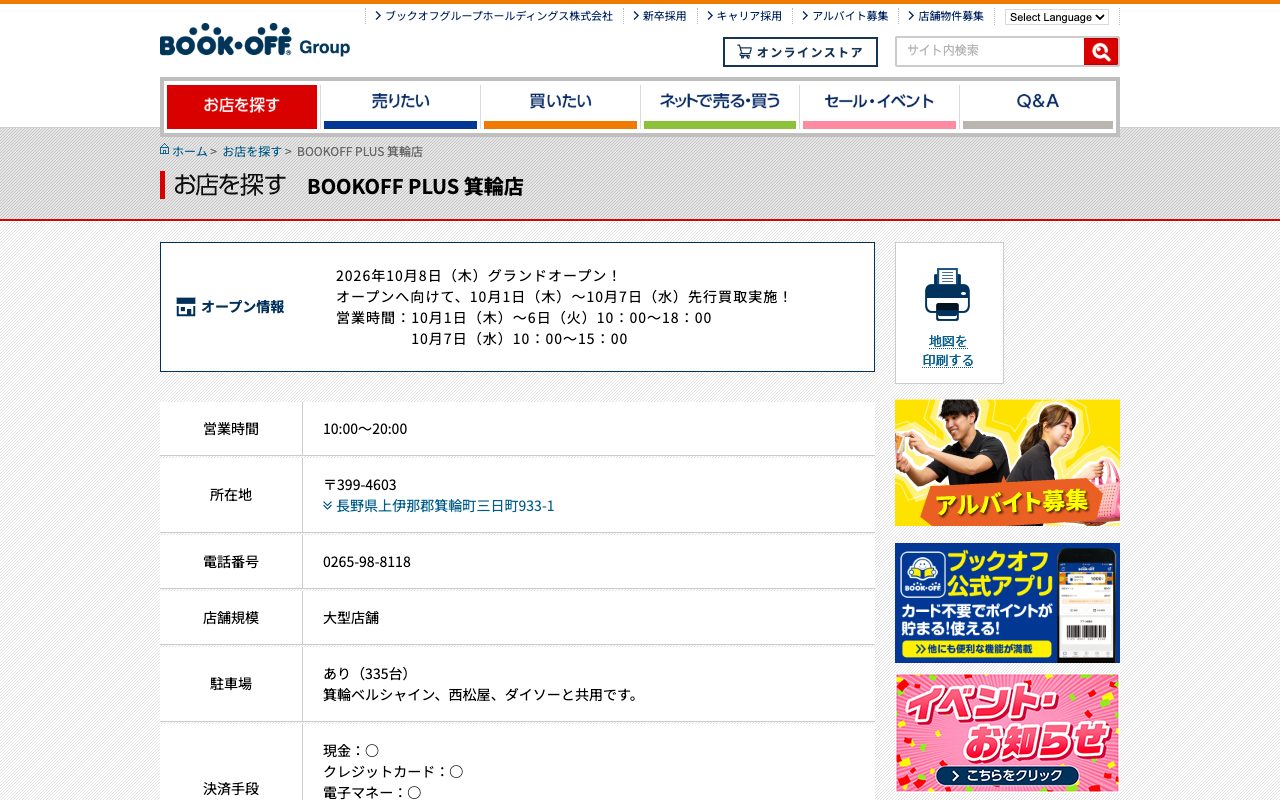Focus the サイト内検索 search field
Screen dimensions: 1280x800
(990, 51)
